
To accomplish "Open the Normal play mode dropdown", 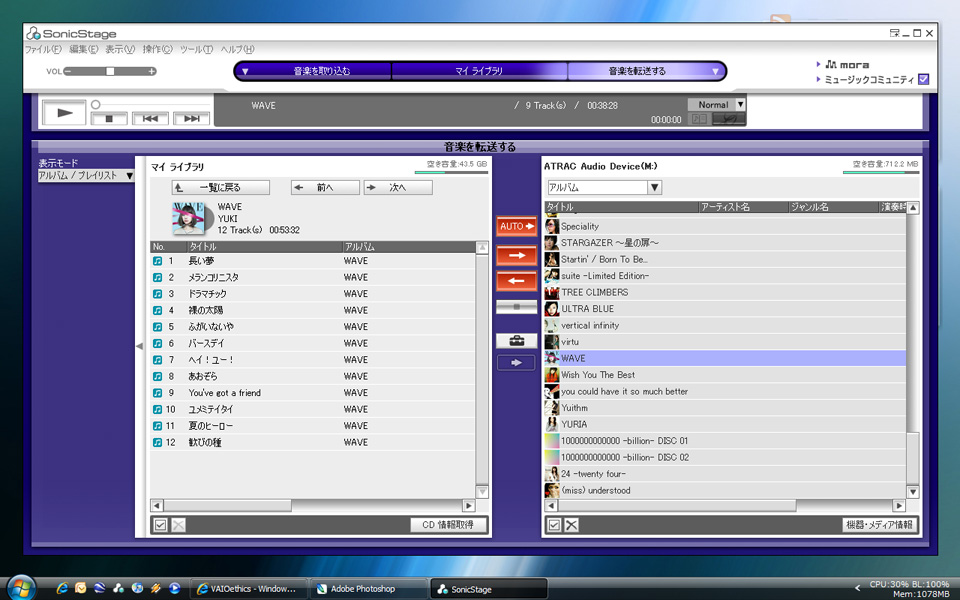I will click(740, 105).
